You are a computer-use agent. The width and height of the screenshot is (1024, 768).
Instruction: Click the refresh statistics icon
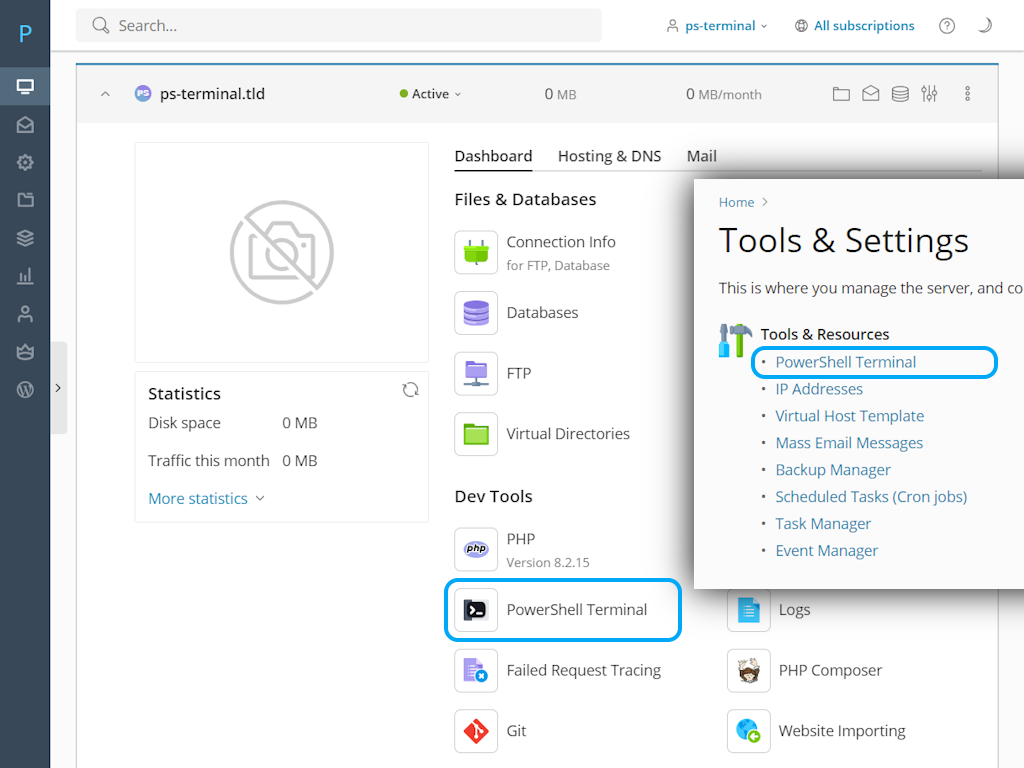[410, 390]
